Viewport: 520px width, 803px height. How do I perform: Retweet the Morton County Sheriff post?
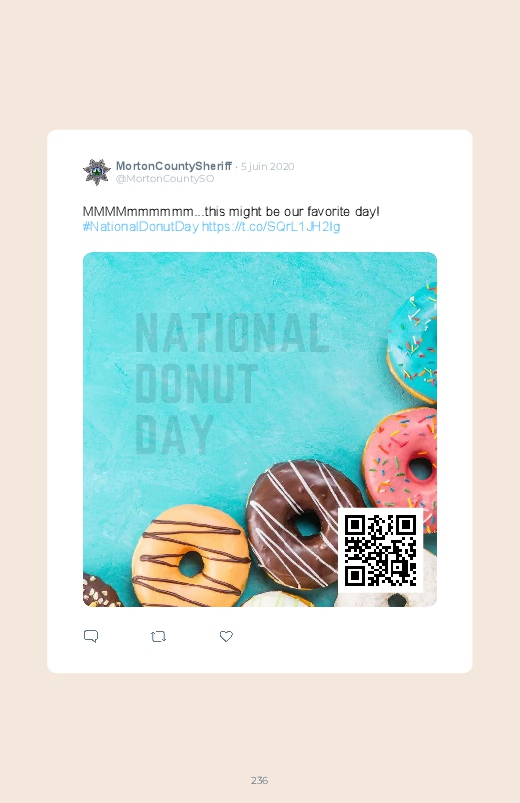point(158,637)
